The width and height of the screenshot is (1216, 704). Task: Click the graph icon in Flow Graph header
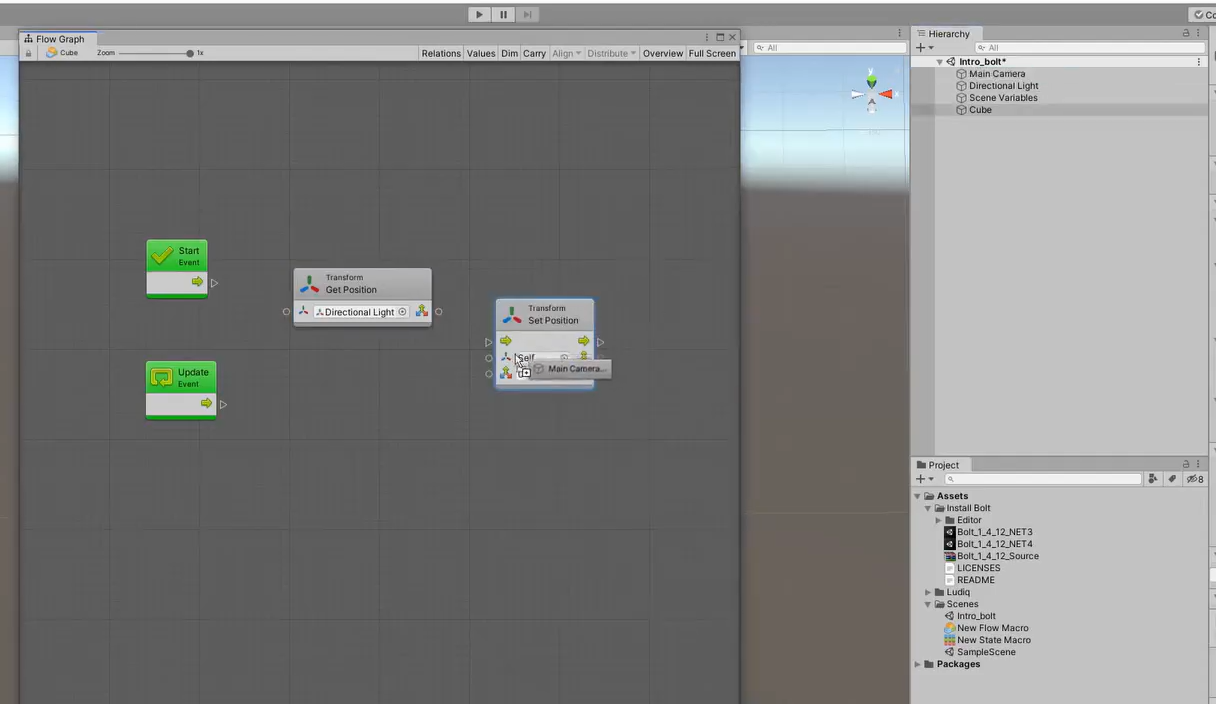[27, 39]
